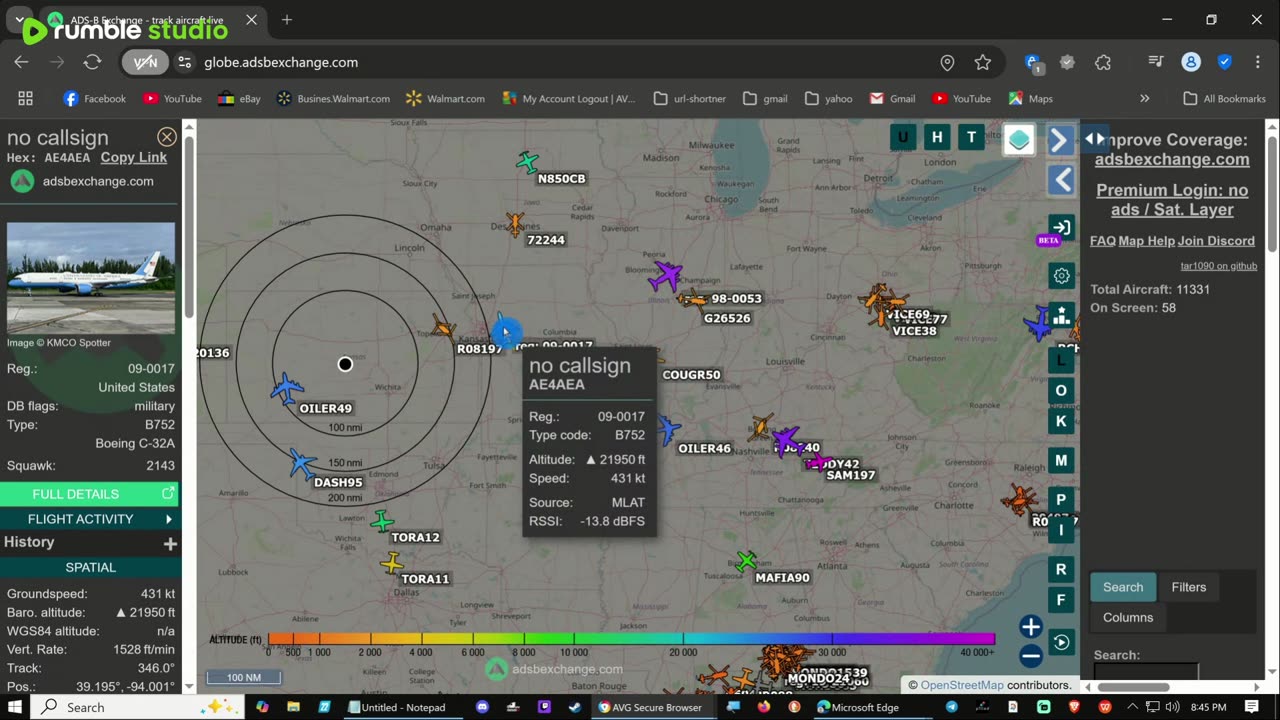1280x720 pixels.
Task: Focus the sidebar Search input field
Action: point(1146,672)
